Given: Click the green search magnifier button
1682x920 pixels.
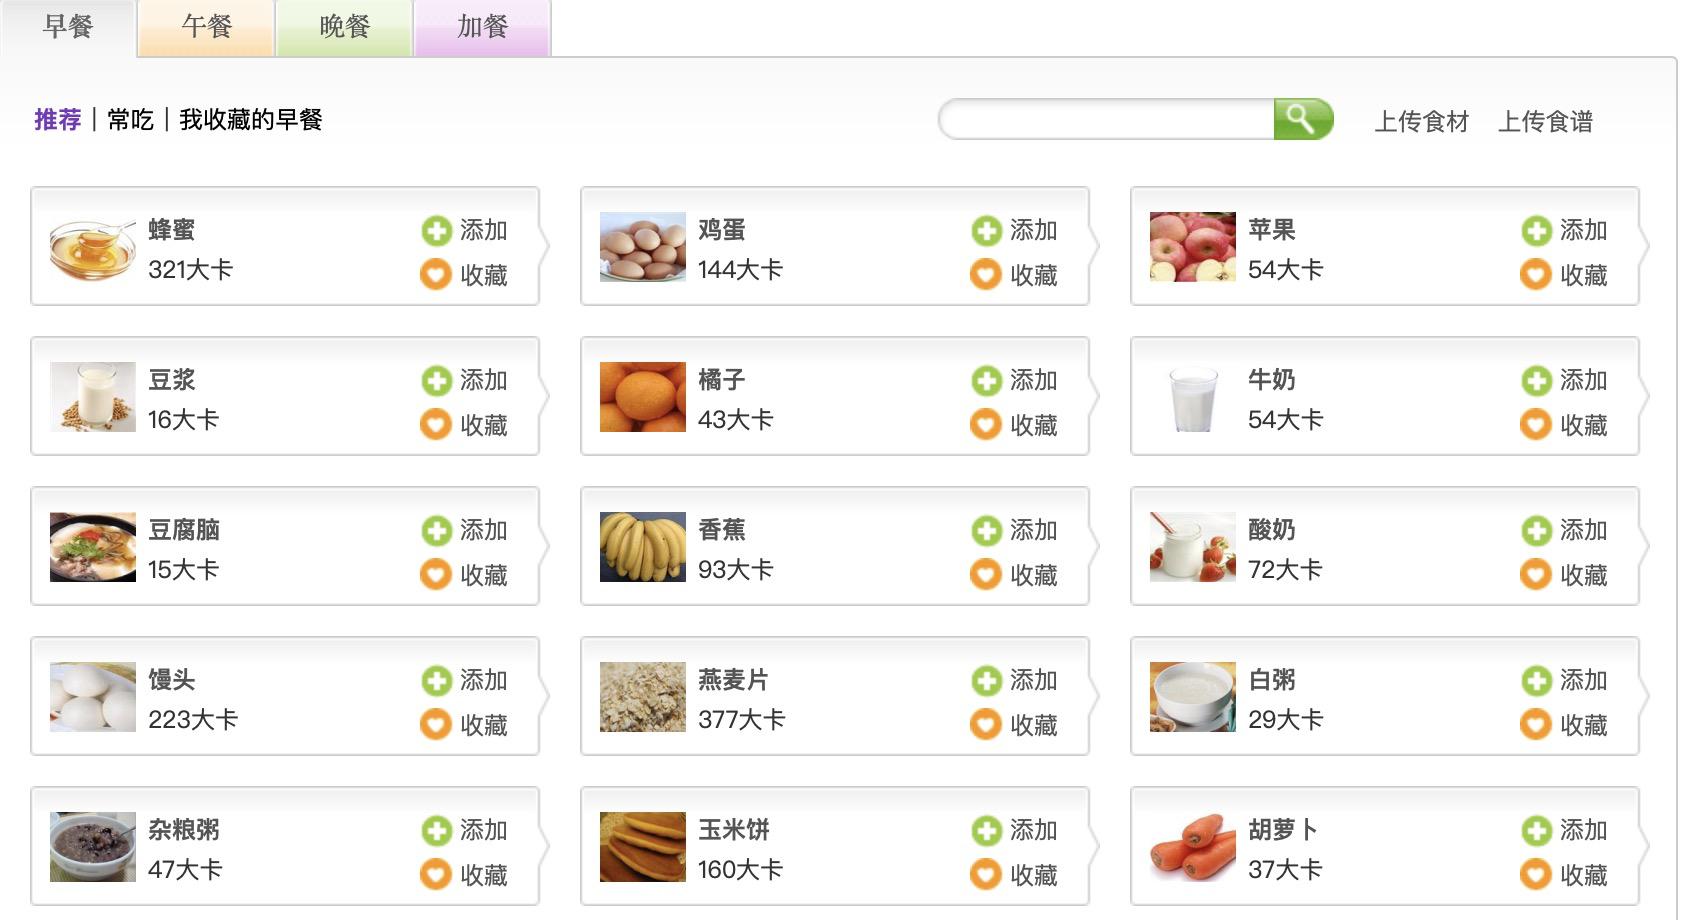Looking at the screenshot, I should tap(1302, 120).
